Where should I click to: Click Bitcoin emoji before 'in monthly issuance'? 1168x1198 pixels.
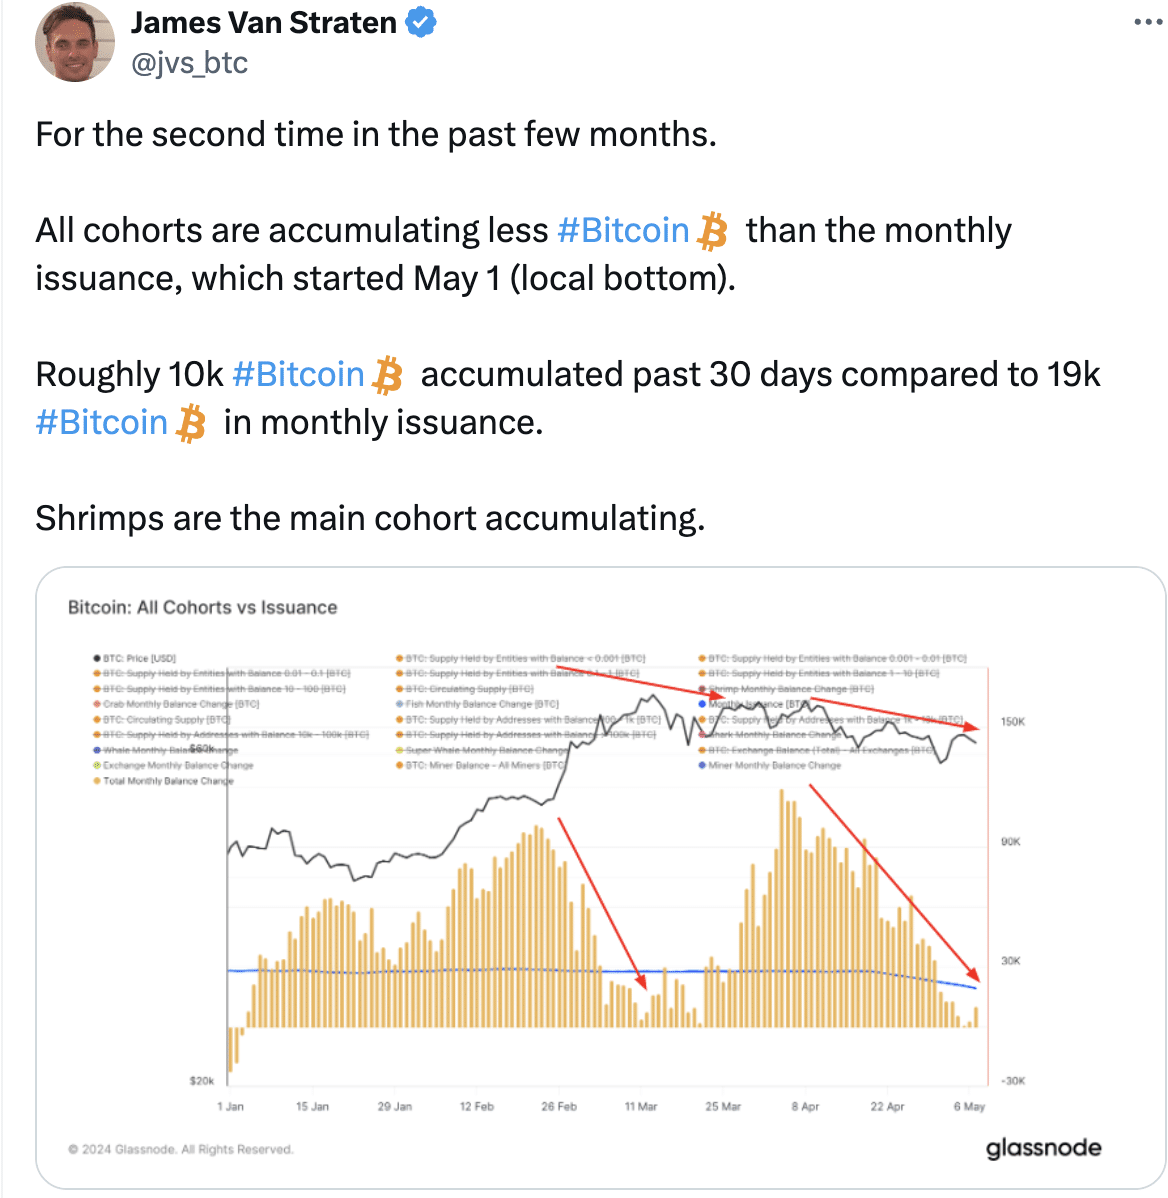pyautogui.click(x=190, y=423)
